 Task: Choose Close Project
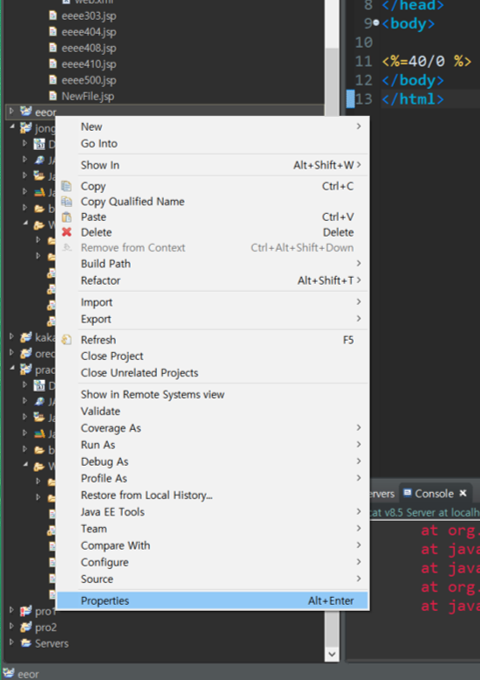tap(212, 356)
